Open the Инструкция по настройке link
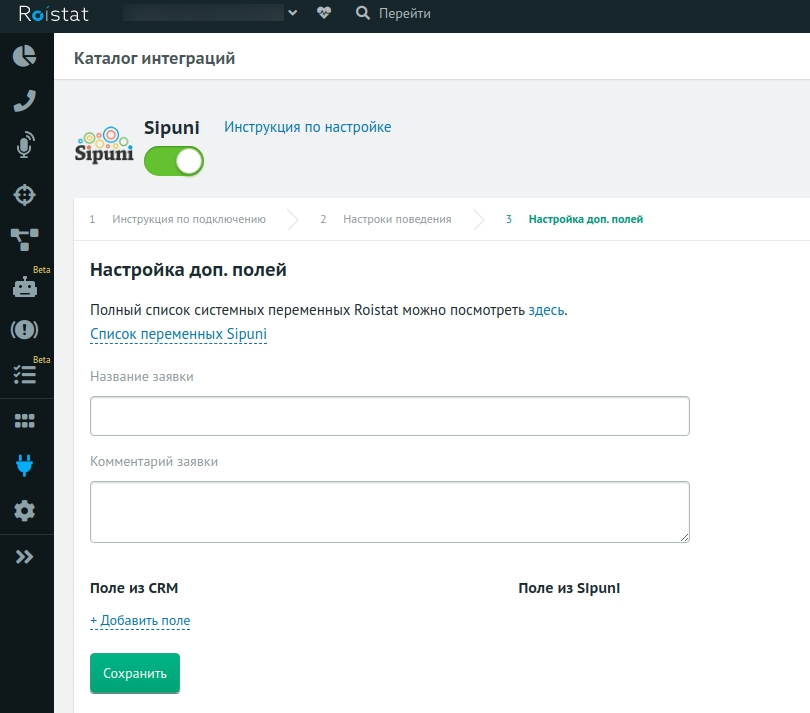The width and height of the screenshot is (810, 713). 307,127
